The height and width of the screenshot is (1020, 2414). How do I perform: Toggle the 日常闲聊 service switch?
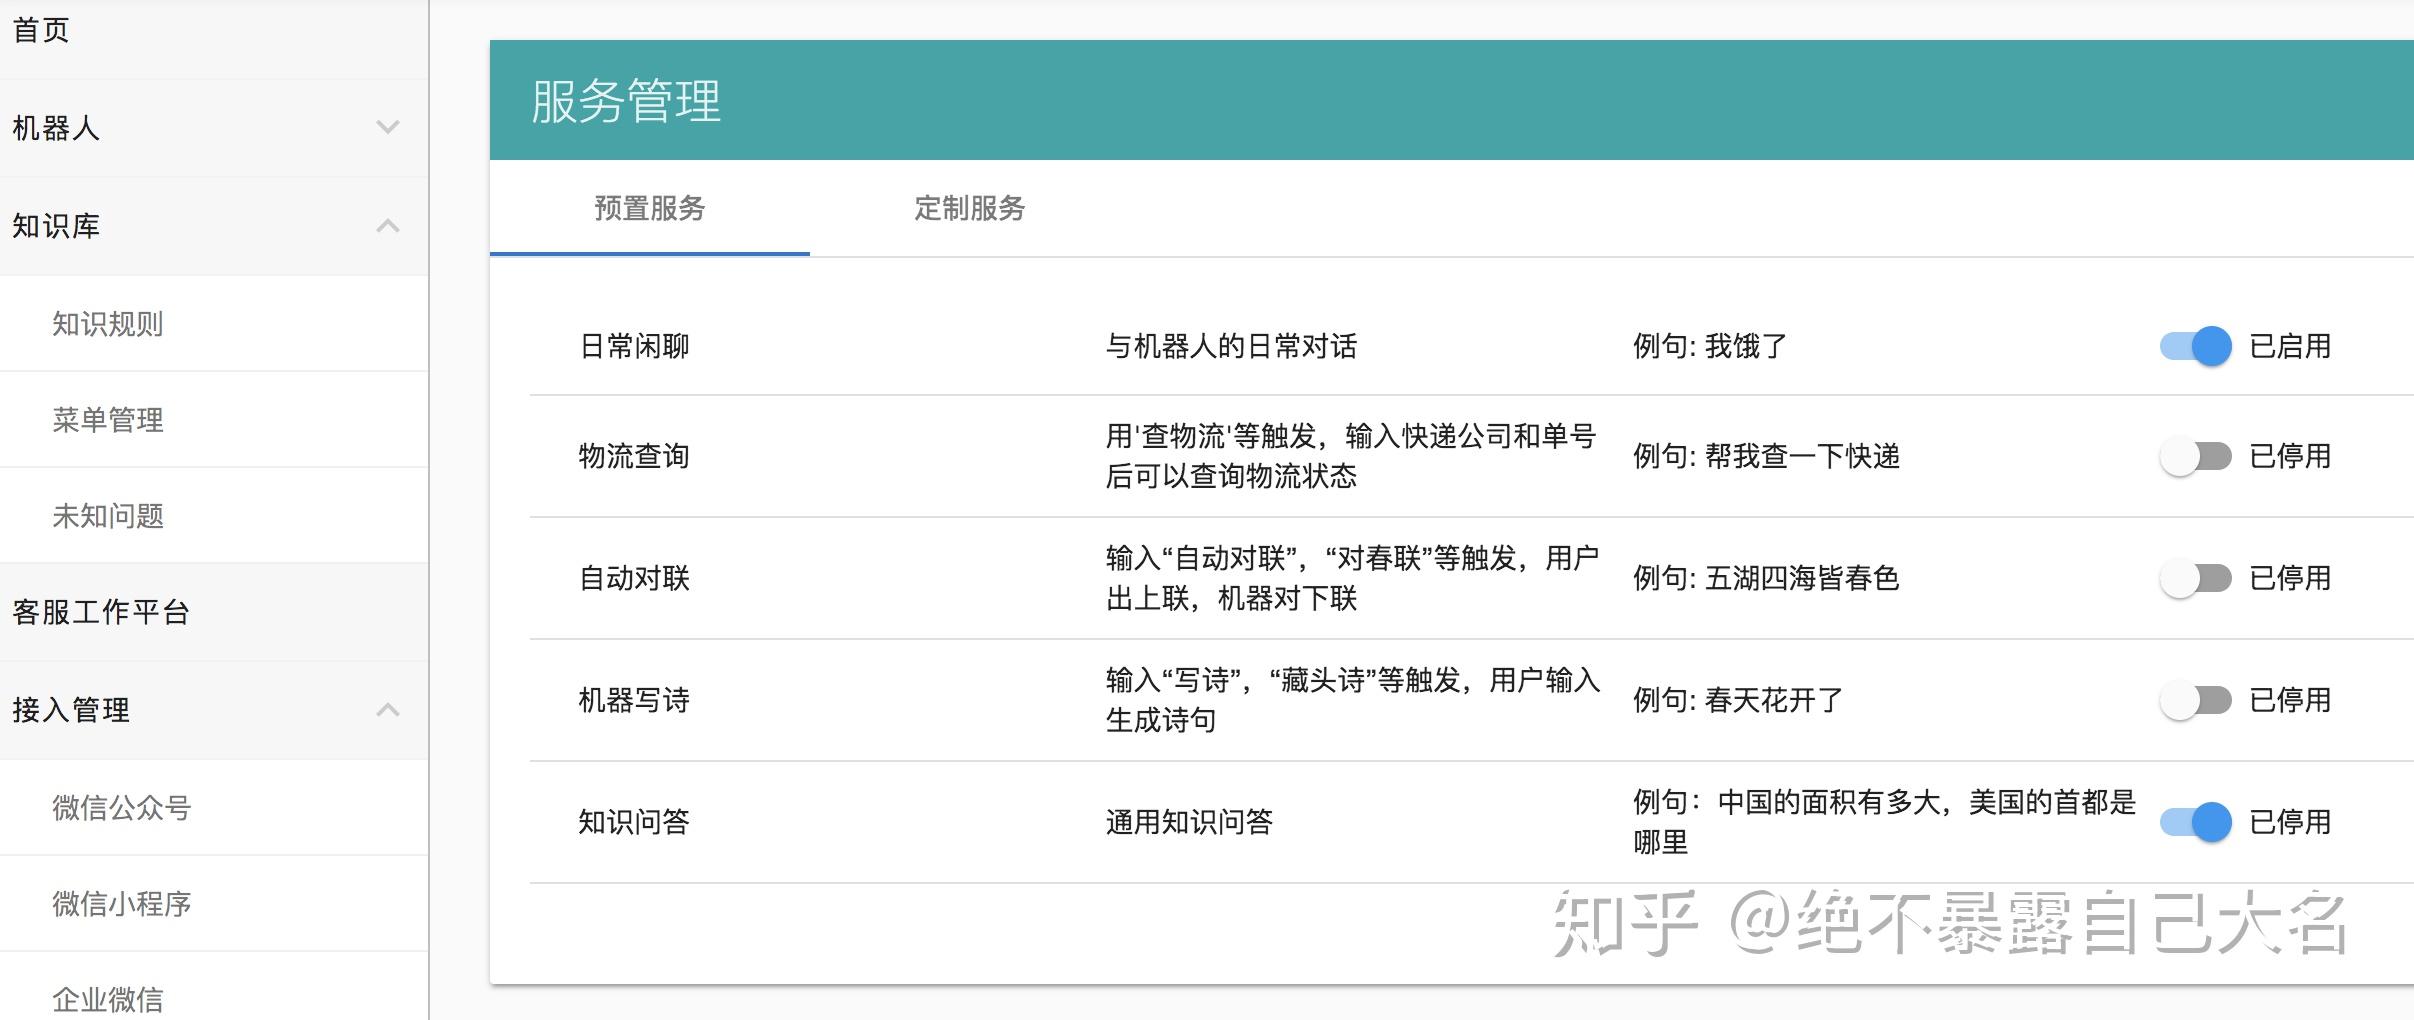(2195, 346)
